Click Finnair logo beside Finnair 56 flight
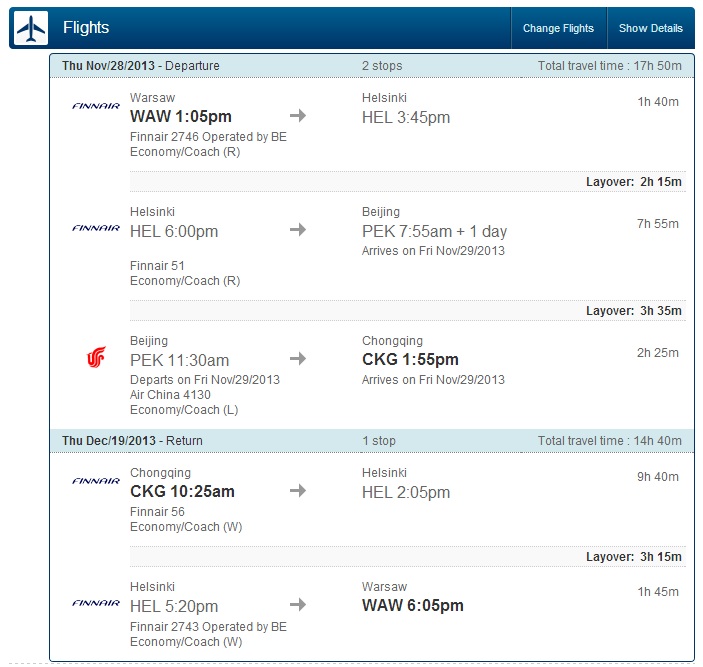This screenshot has height=667, width=703. click(x=96, y=481)
